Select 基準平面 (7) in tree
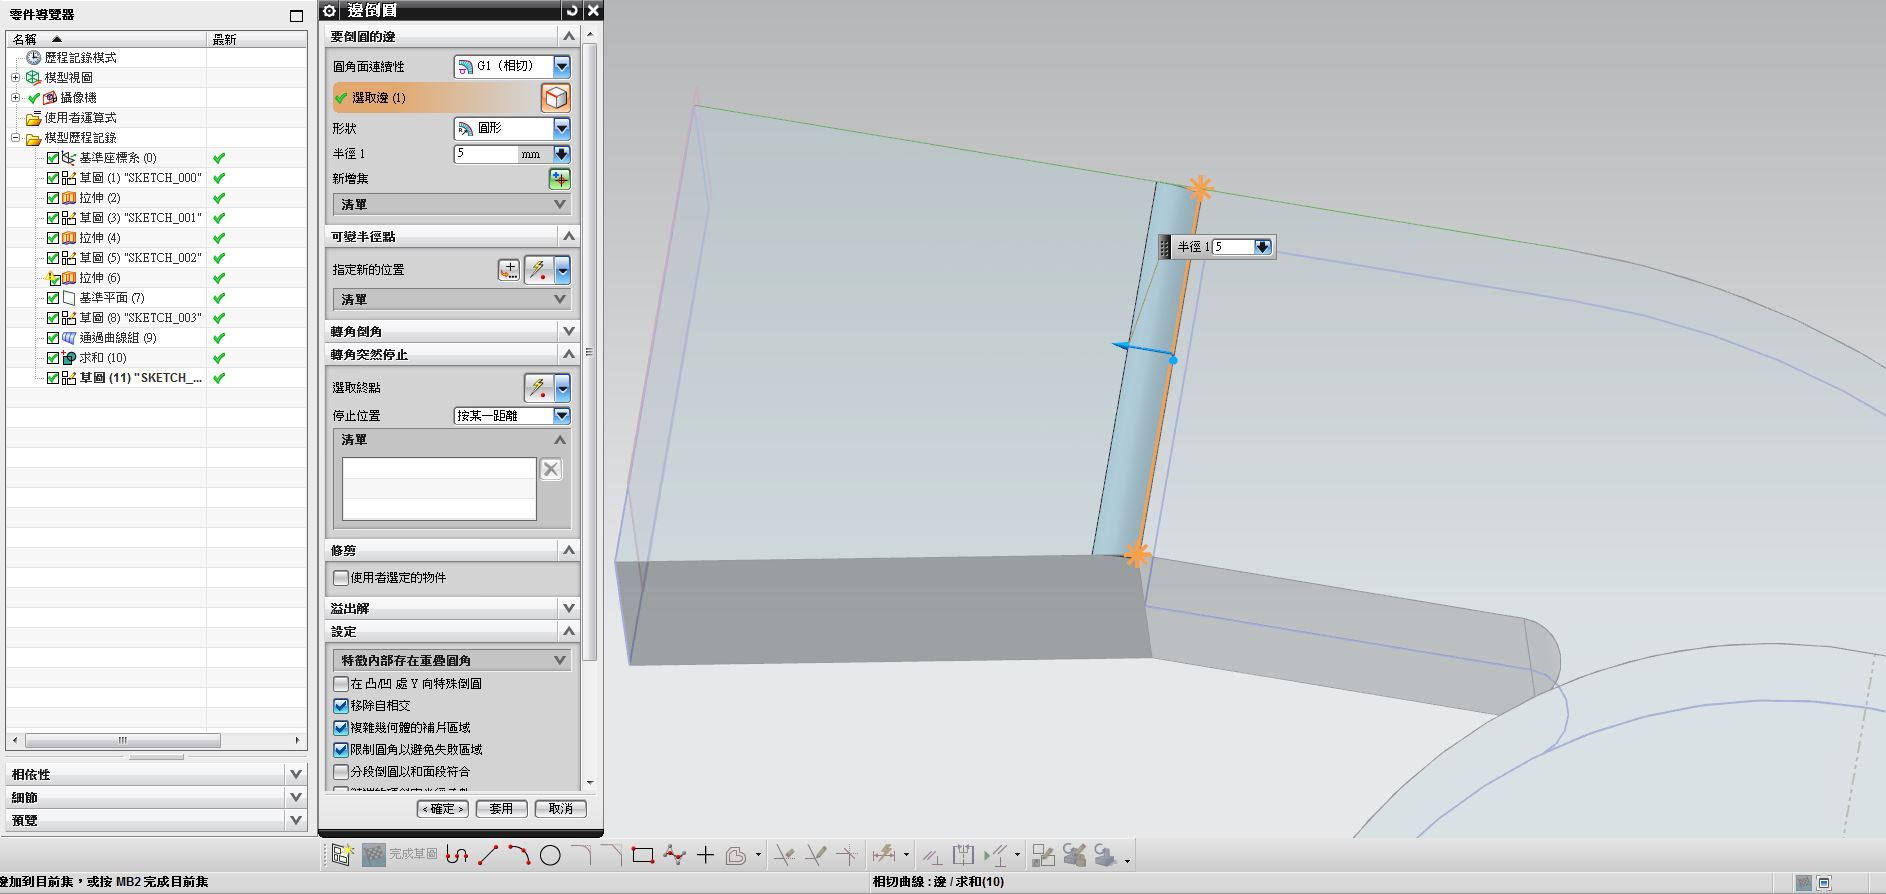 [x=112, y=298]
